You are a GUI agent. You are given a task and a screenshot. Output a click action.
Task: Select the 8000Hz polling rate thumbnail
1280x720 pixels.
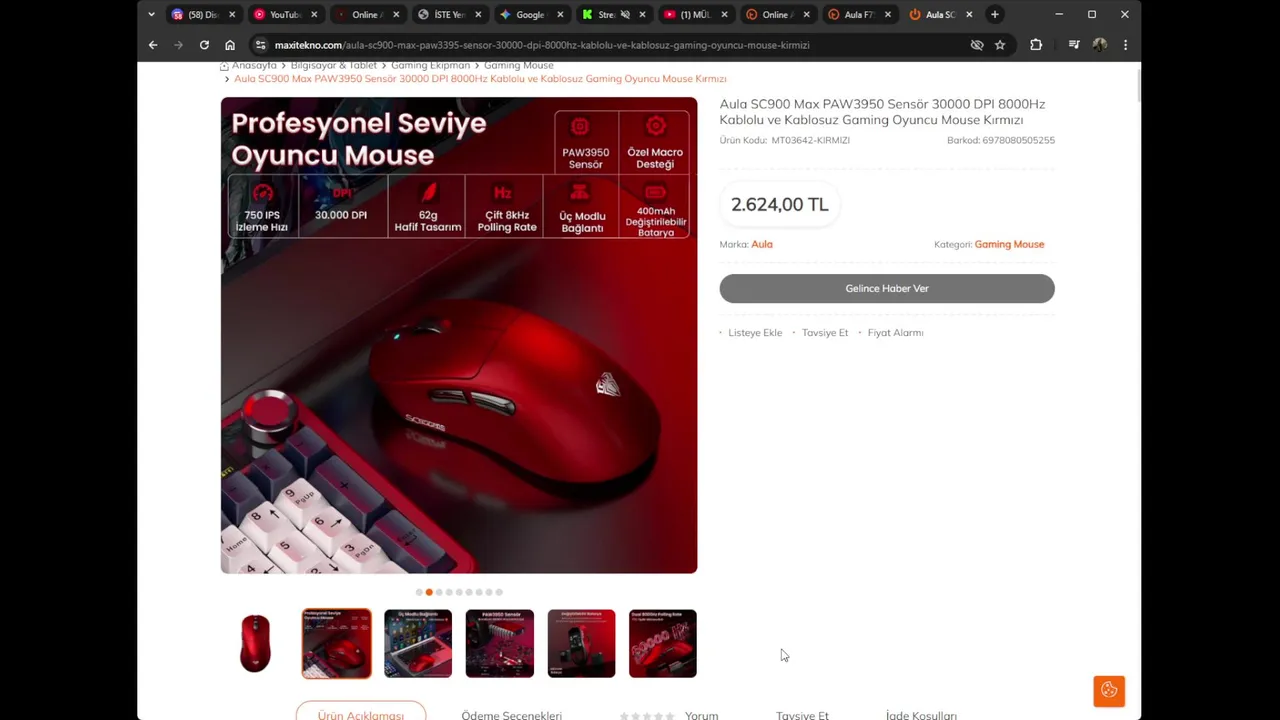662,643
